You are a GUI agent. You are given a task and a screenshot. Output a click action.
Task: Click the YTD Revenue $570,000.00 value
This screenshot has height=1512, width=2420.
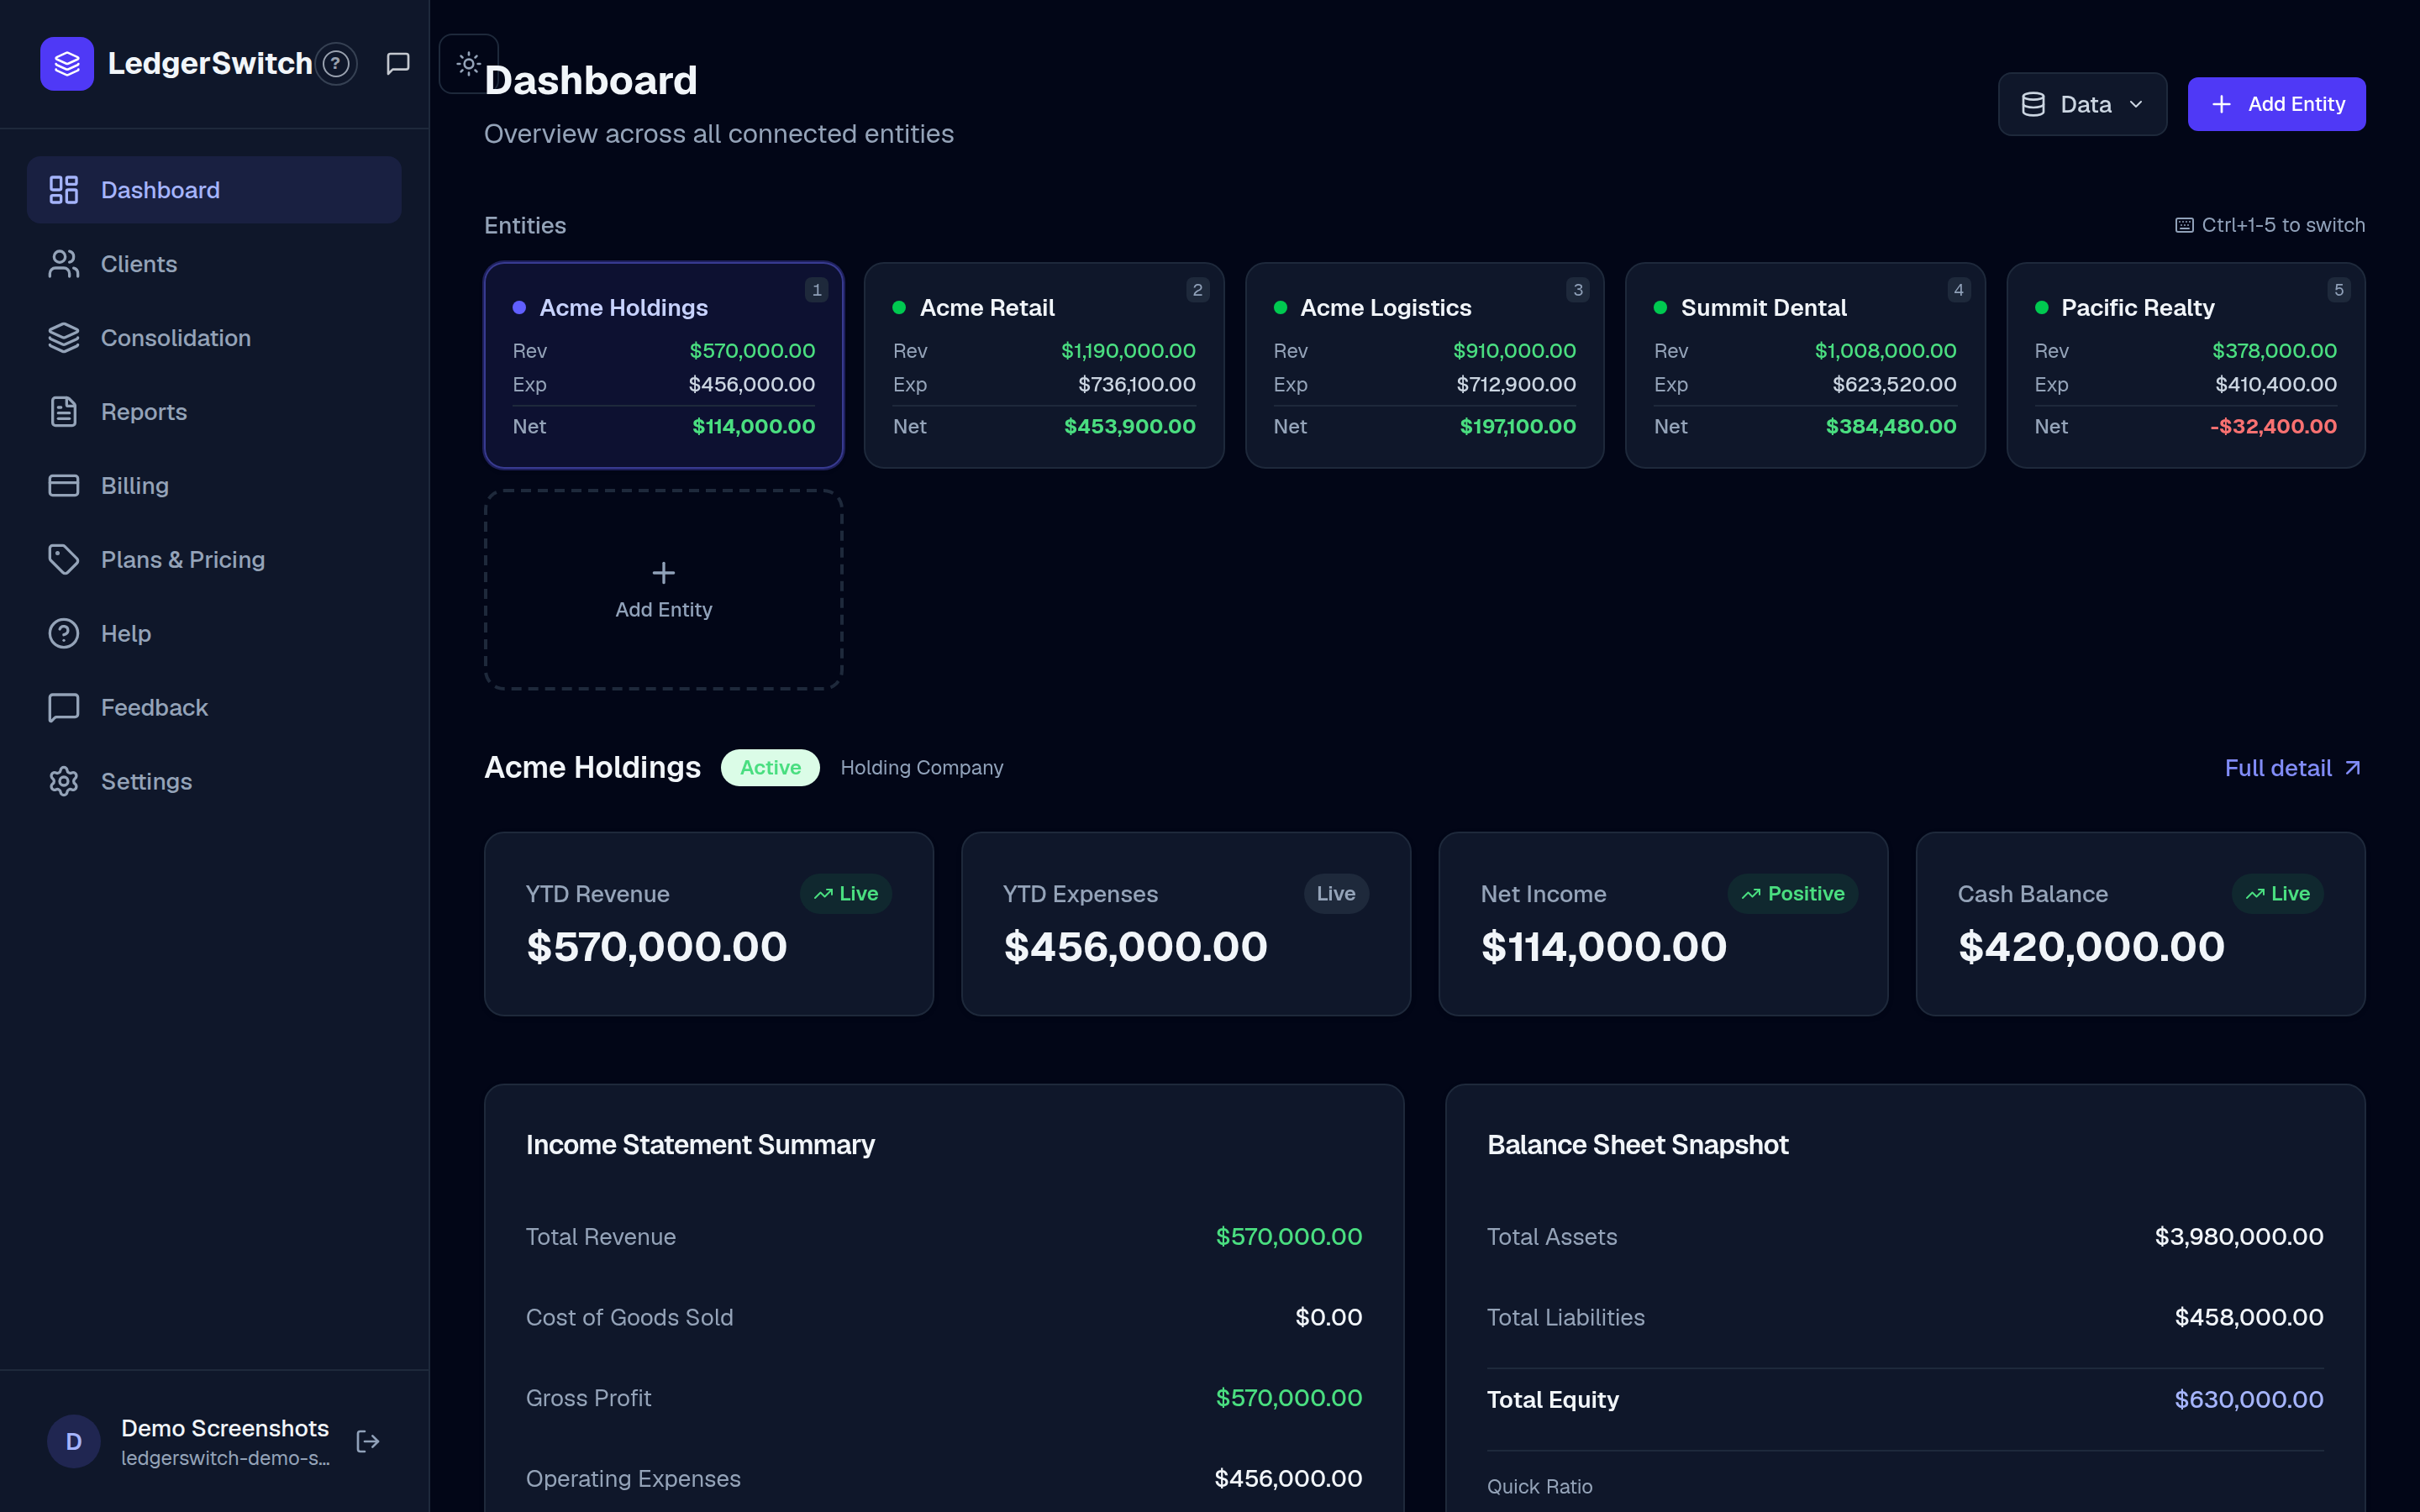[657, 947]
